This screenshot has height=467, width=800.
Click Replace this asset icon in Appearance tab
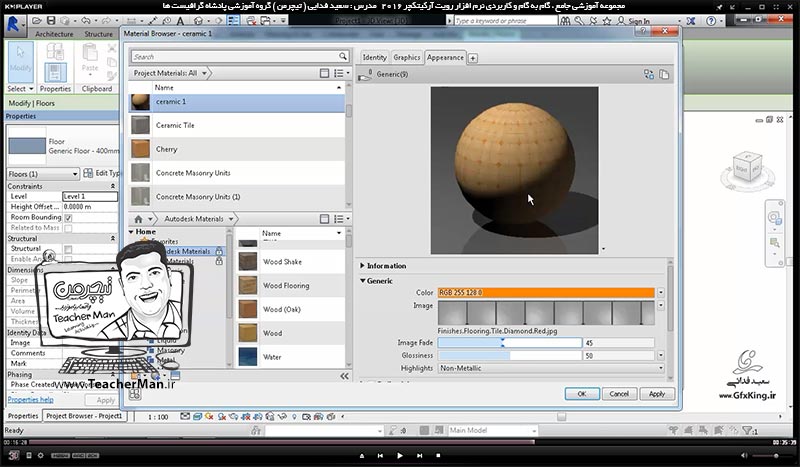tap(648, 75)
